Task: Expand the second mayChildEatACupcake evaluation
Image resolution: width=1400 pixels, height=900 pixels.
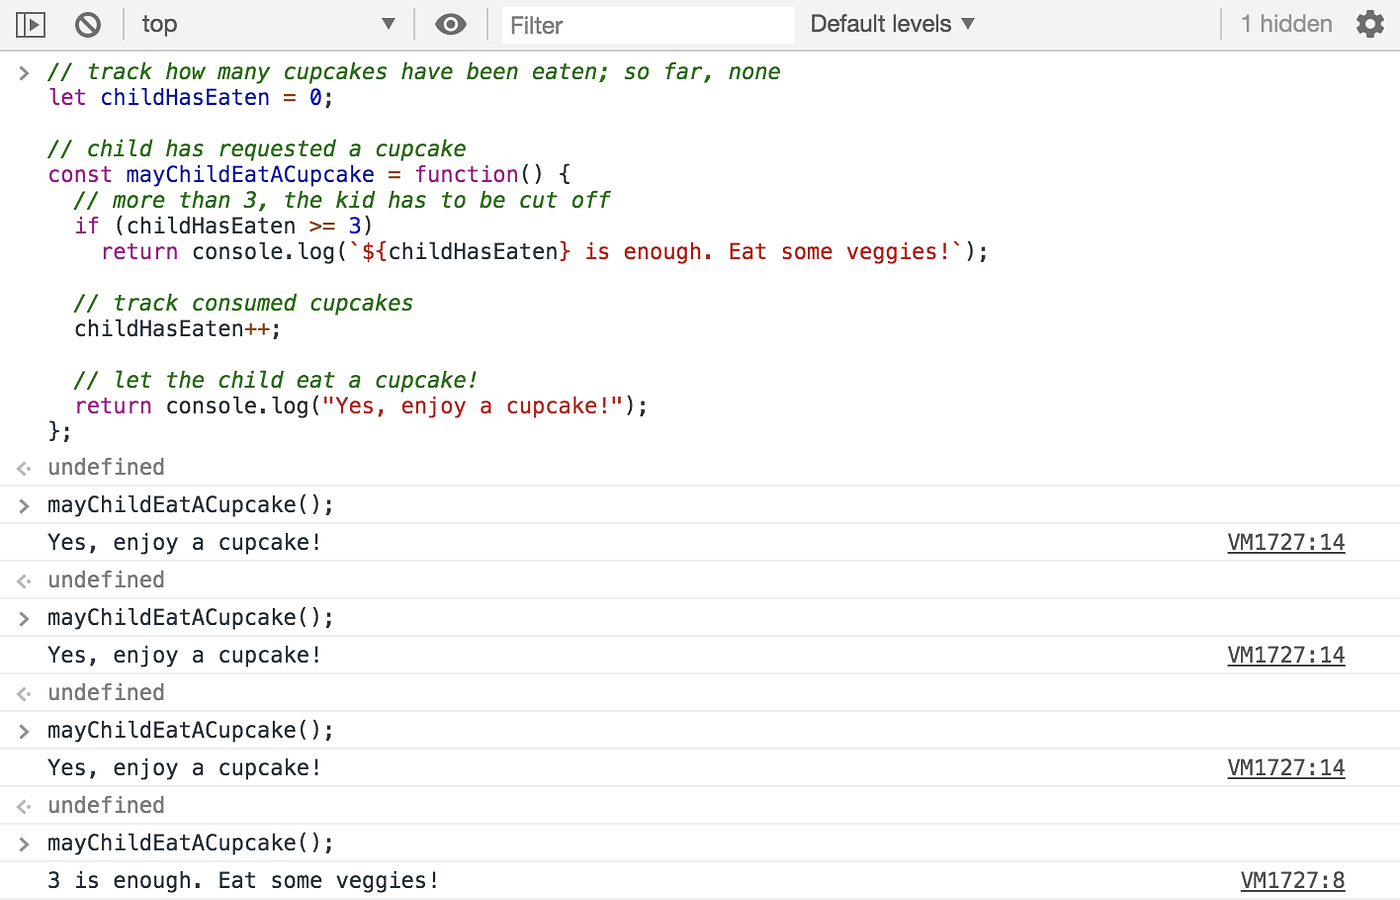Action: (x=23, y=618)
